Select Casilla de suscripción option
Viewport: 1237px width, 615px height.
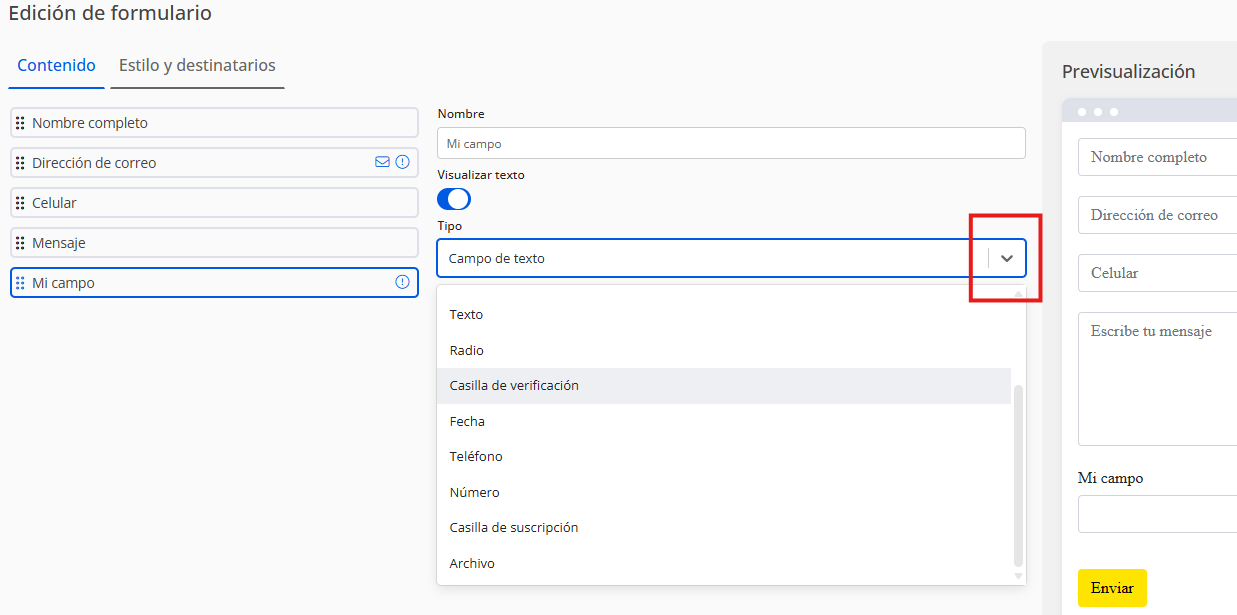coord(514,528)
